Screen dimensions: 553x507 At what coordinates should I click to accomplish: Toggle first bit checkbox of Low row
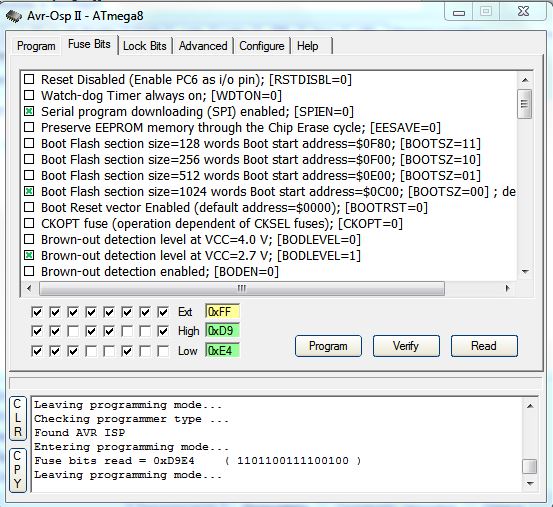click(x=37, y=351)
